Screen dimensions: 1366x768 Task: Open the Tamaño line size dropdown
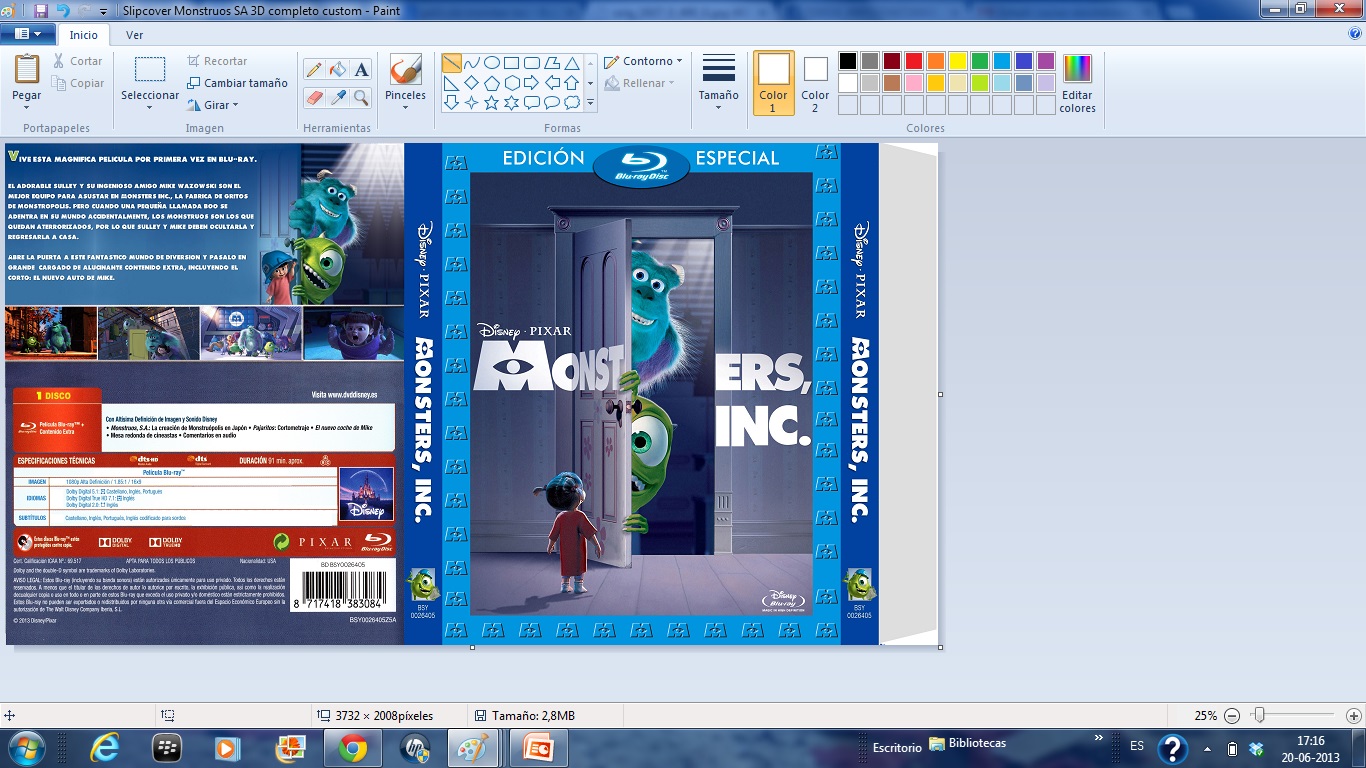(x=719, y=82)
